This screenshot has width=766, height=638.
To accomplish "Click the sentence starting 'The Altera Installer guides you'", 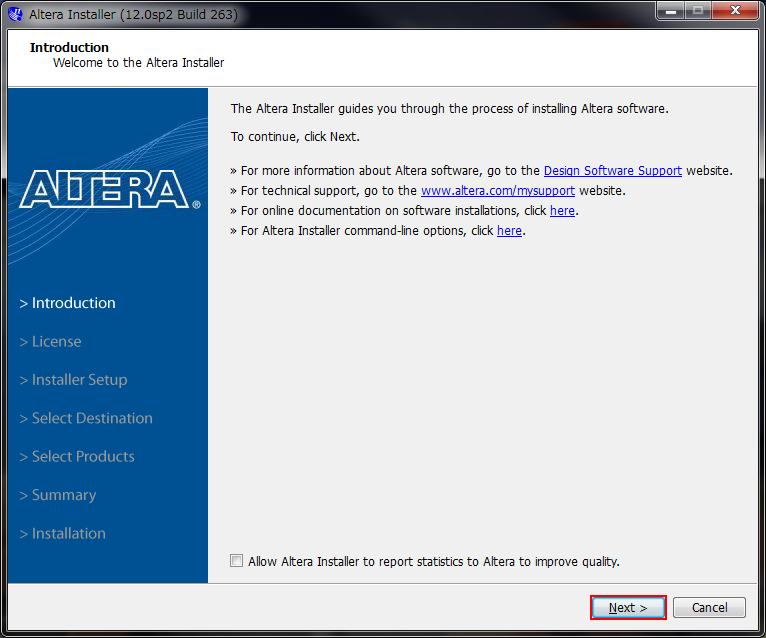I will 449,108.
